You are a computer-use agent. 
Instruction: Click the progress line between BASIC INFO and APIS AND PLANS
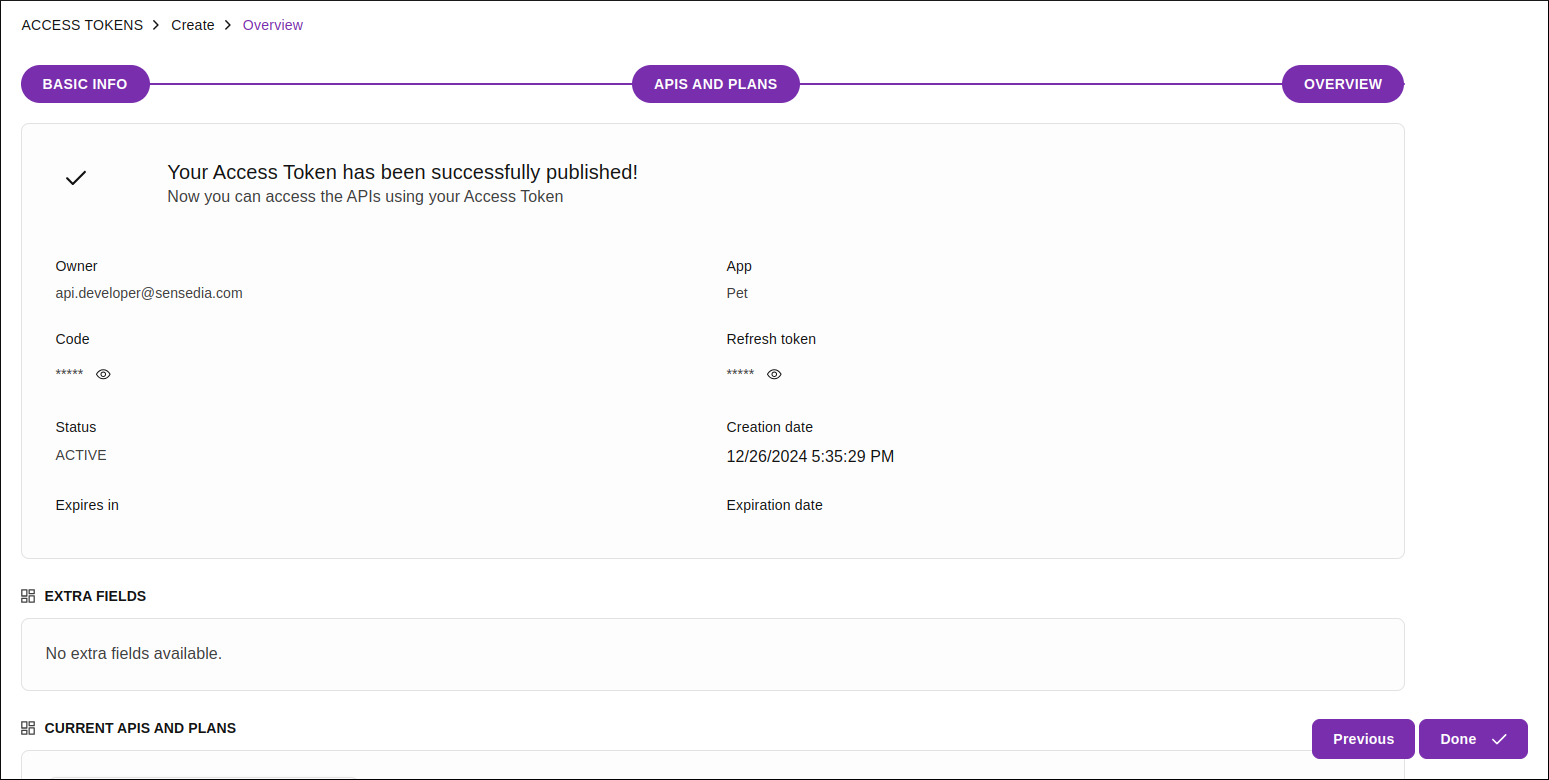pyautogui.click(x=390, y=84)
